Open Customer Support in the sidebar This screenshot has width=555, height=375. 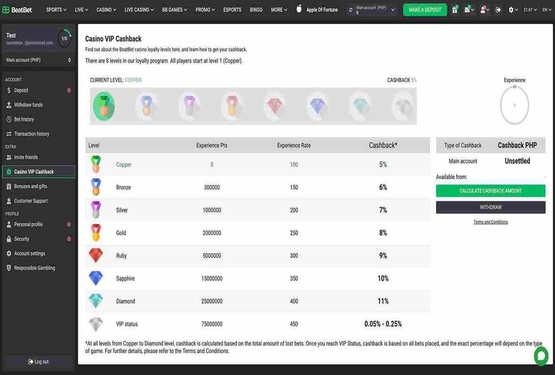pyautogui.click(x=38, y=201)
